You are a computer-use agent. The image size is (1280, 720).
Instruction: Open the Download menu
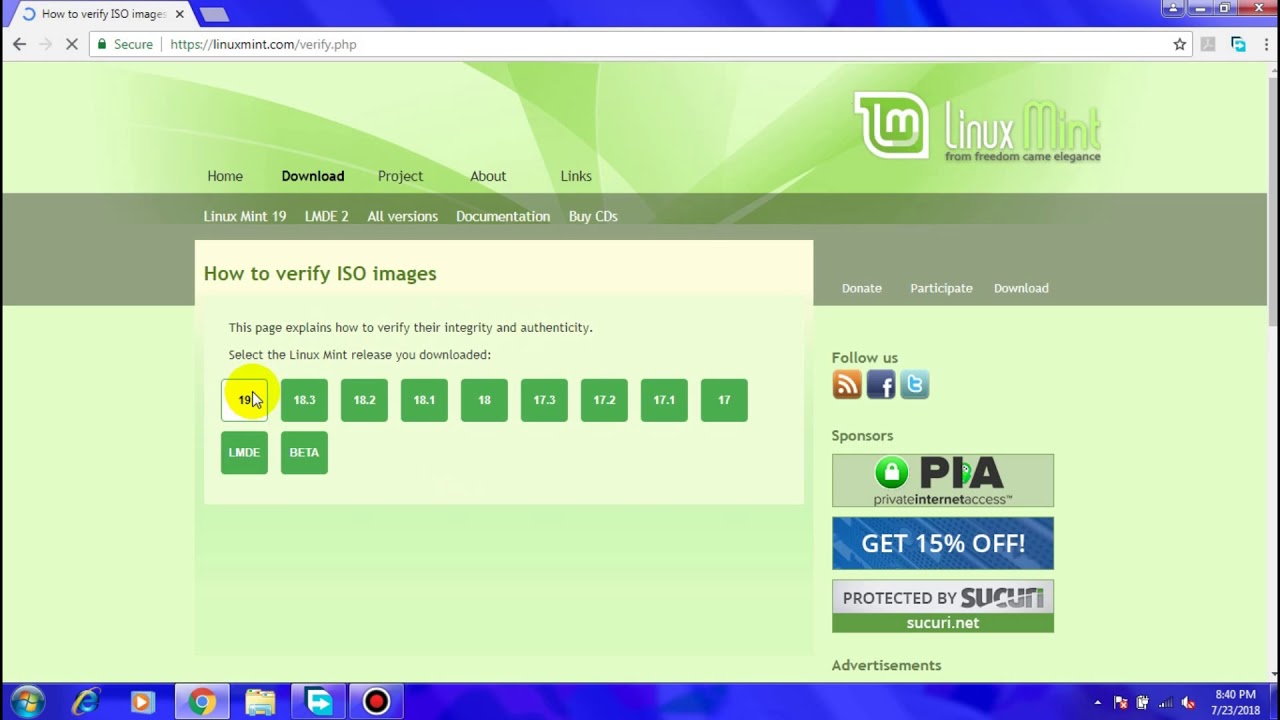pyautogui.click(x=313, y=176)
